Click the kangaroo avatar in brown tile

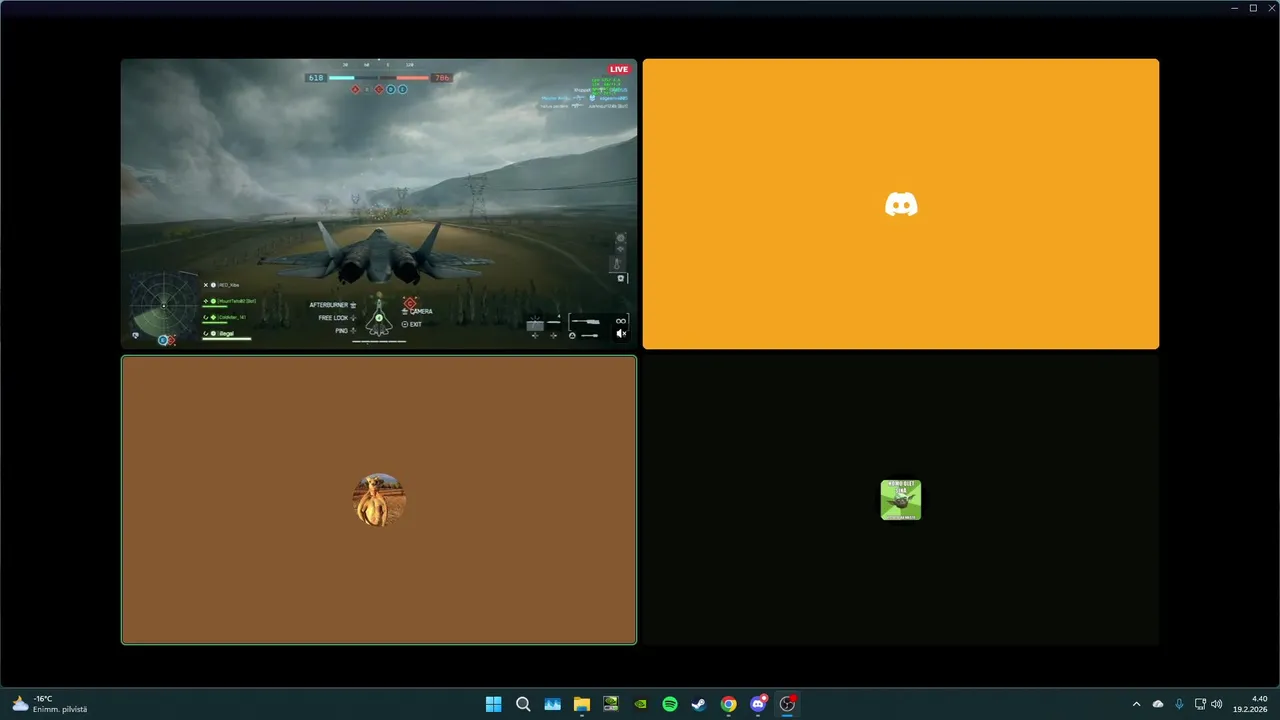380,500
